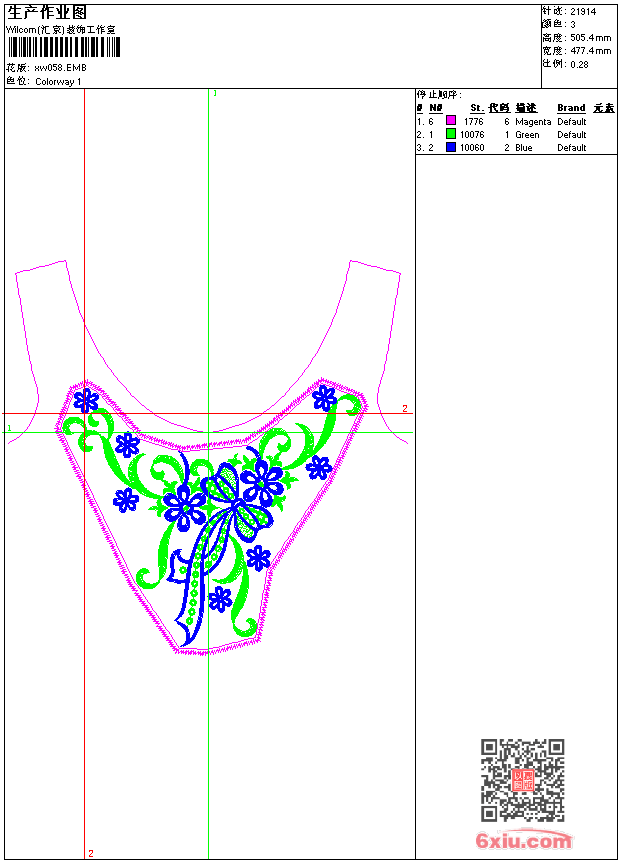Screen dimensions: 620x860
Task: Click the Magenta color swatch
Action: [x=451, y=121]
